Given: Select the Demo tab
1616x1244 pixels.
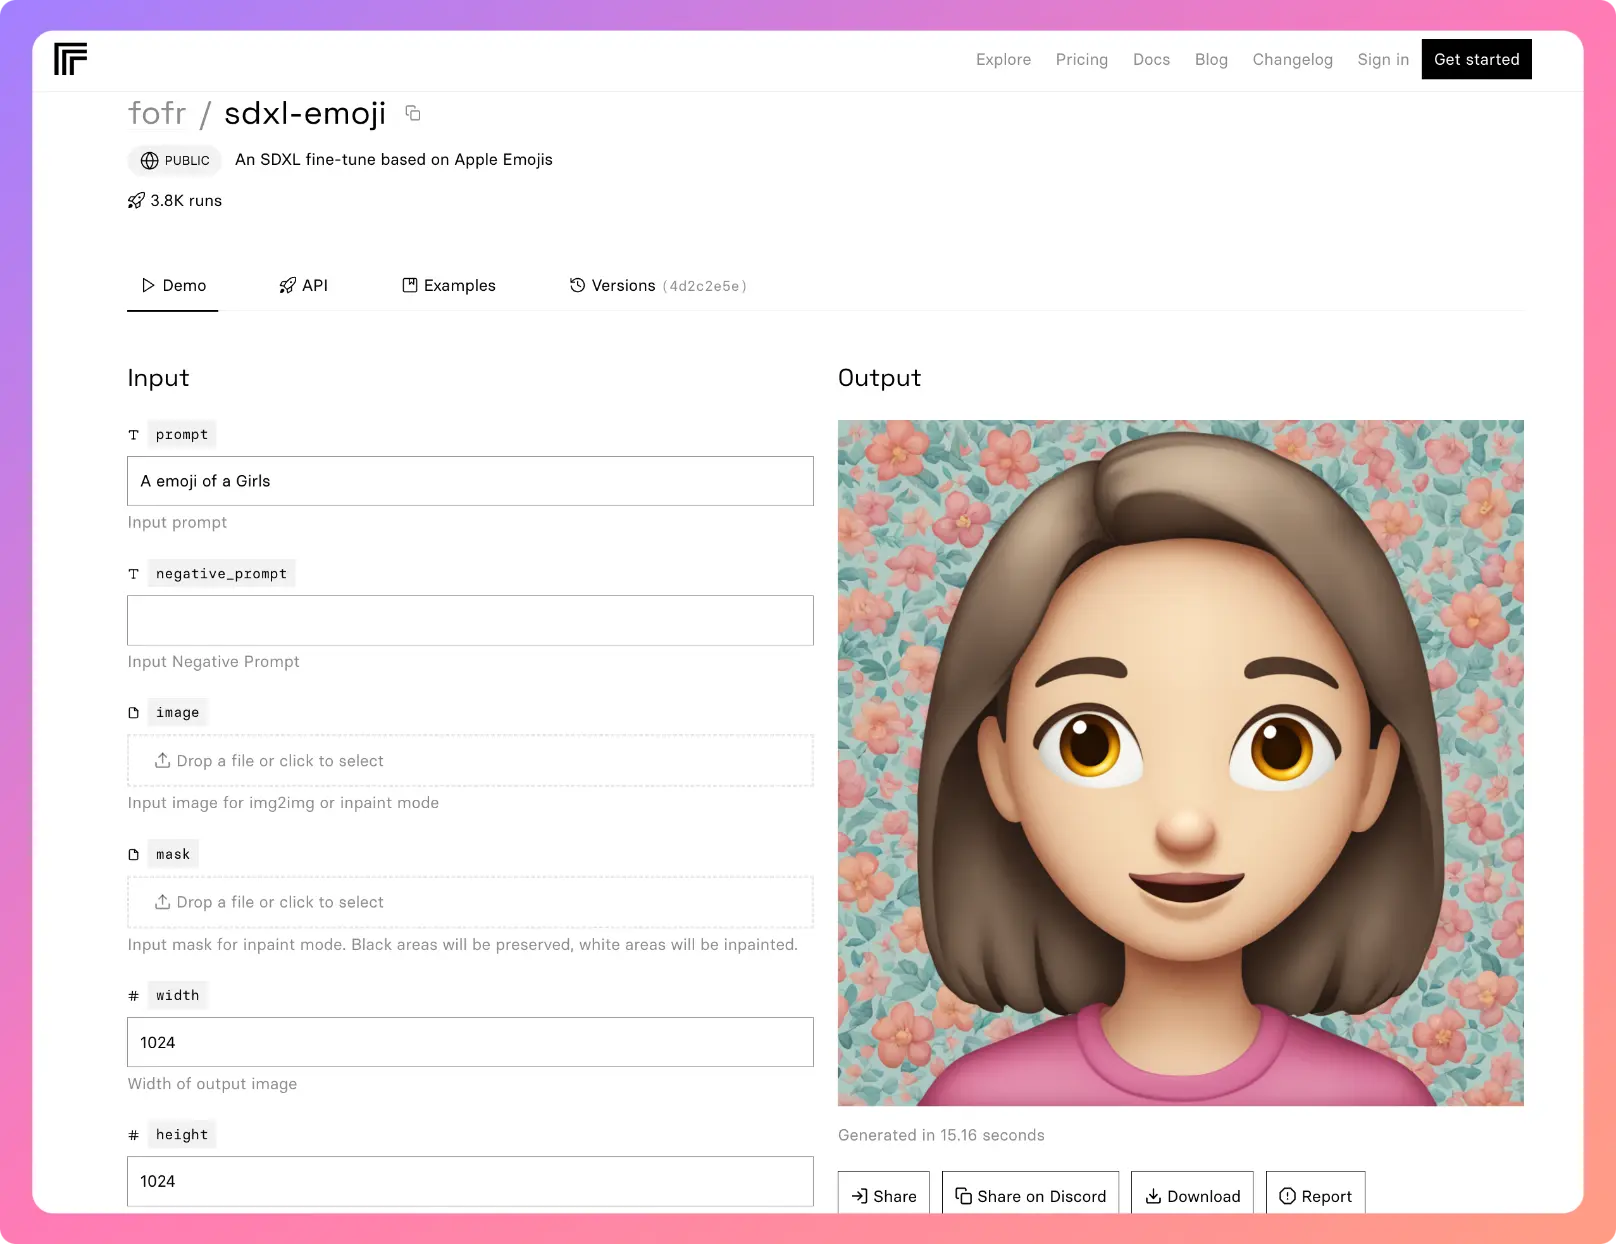Looking at the screenshot, I should pyautogui.click(x=173, y=286).
